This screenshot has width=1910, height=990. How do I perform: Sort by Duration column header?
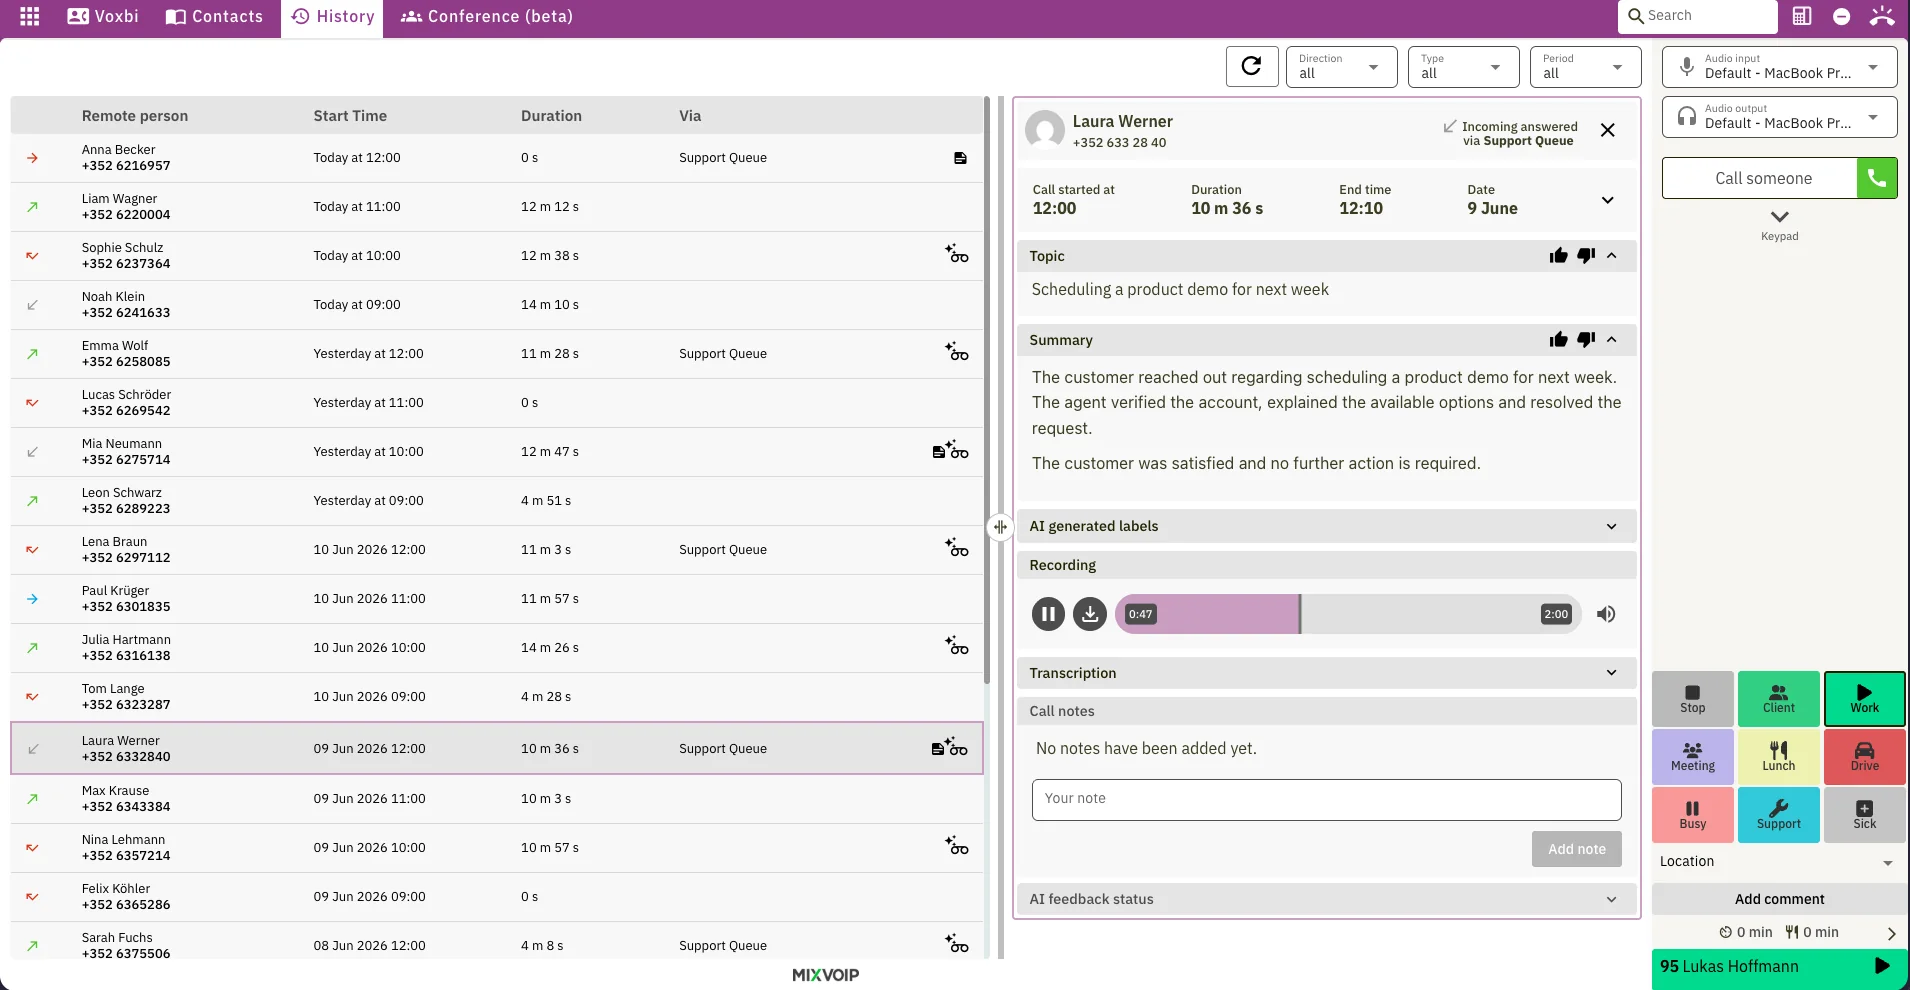point(551,116)
